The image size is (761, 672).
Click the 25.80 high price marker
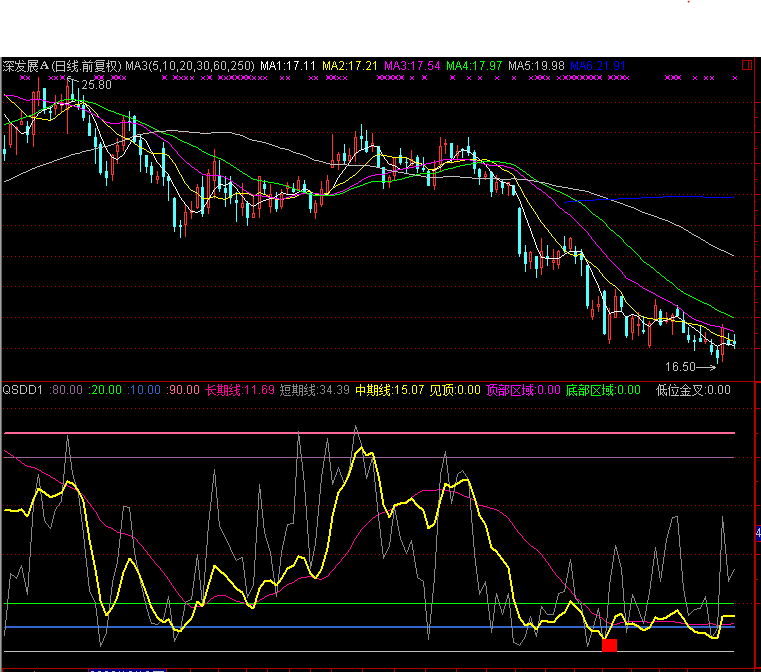coord(96,86)
